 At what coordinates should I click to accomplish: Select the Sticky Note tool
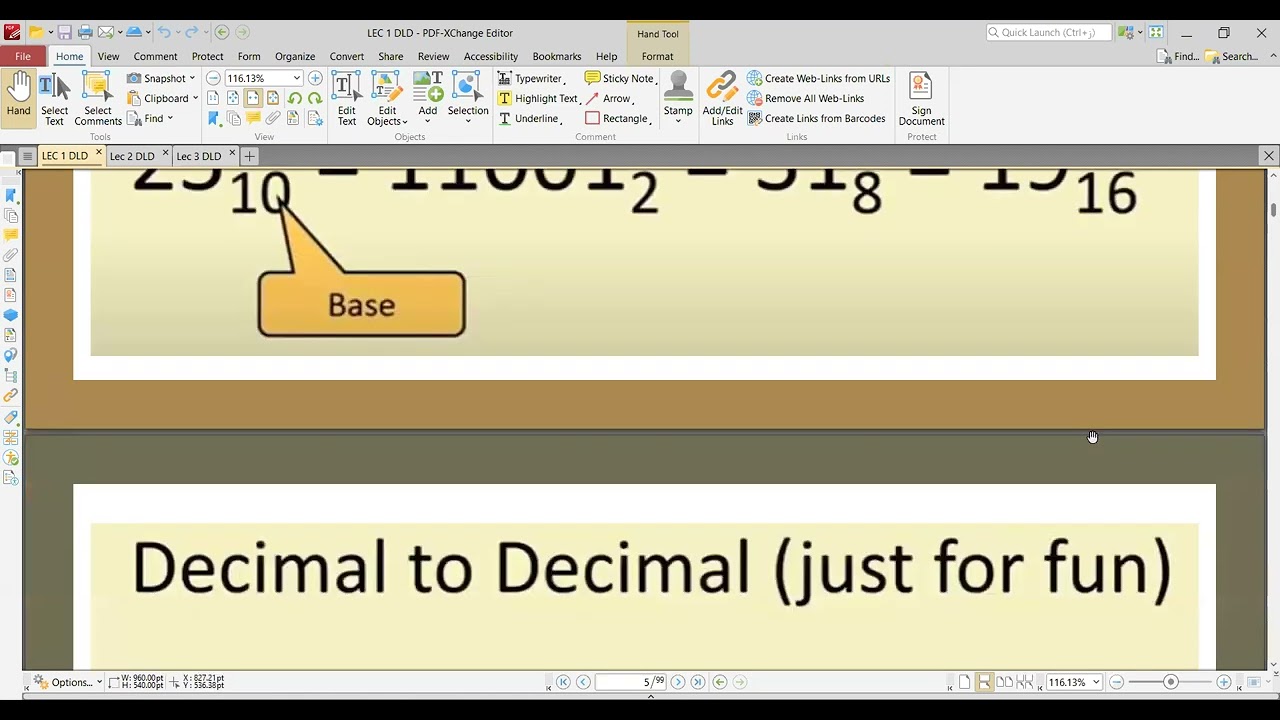point(620,78)
